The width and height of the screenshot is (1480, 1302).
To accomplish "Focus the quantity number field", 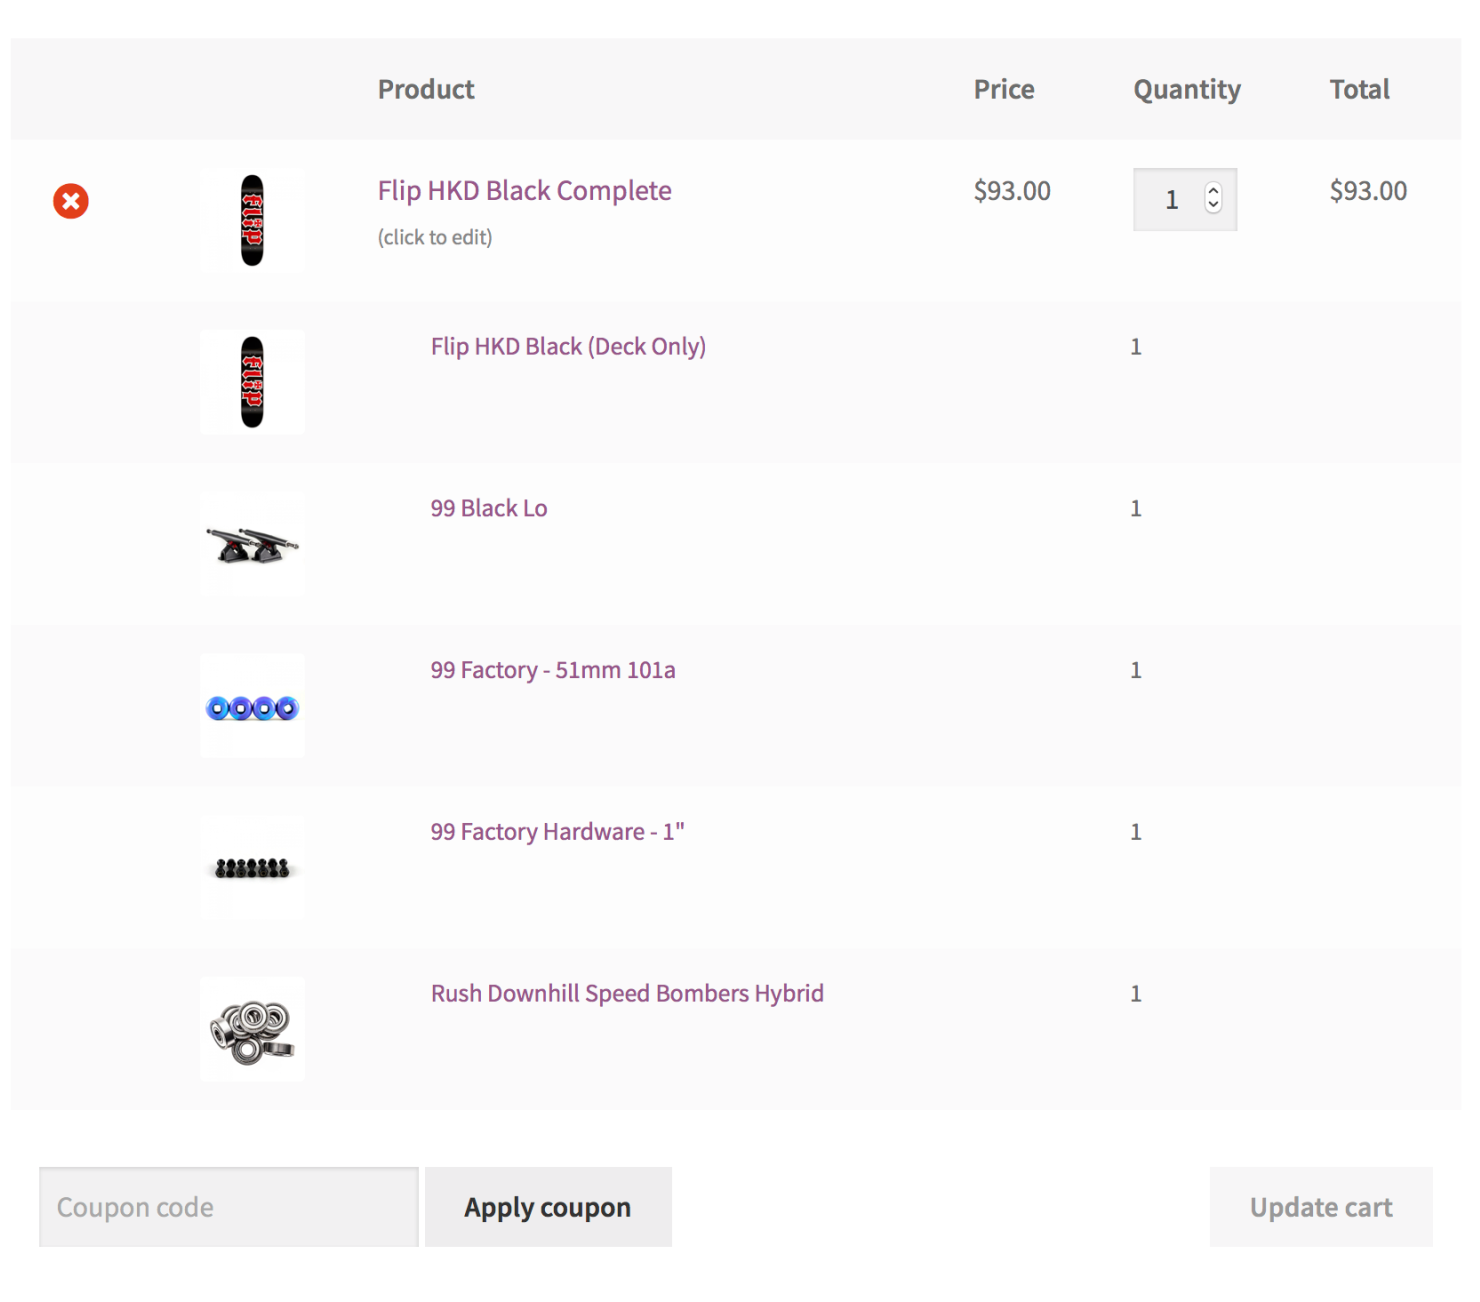I will [1170, 200].
